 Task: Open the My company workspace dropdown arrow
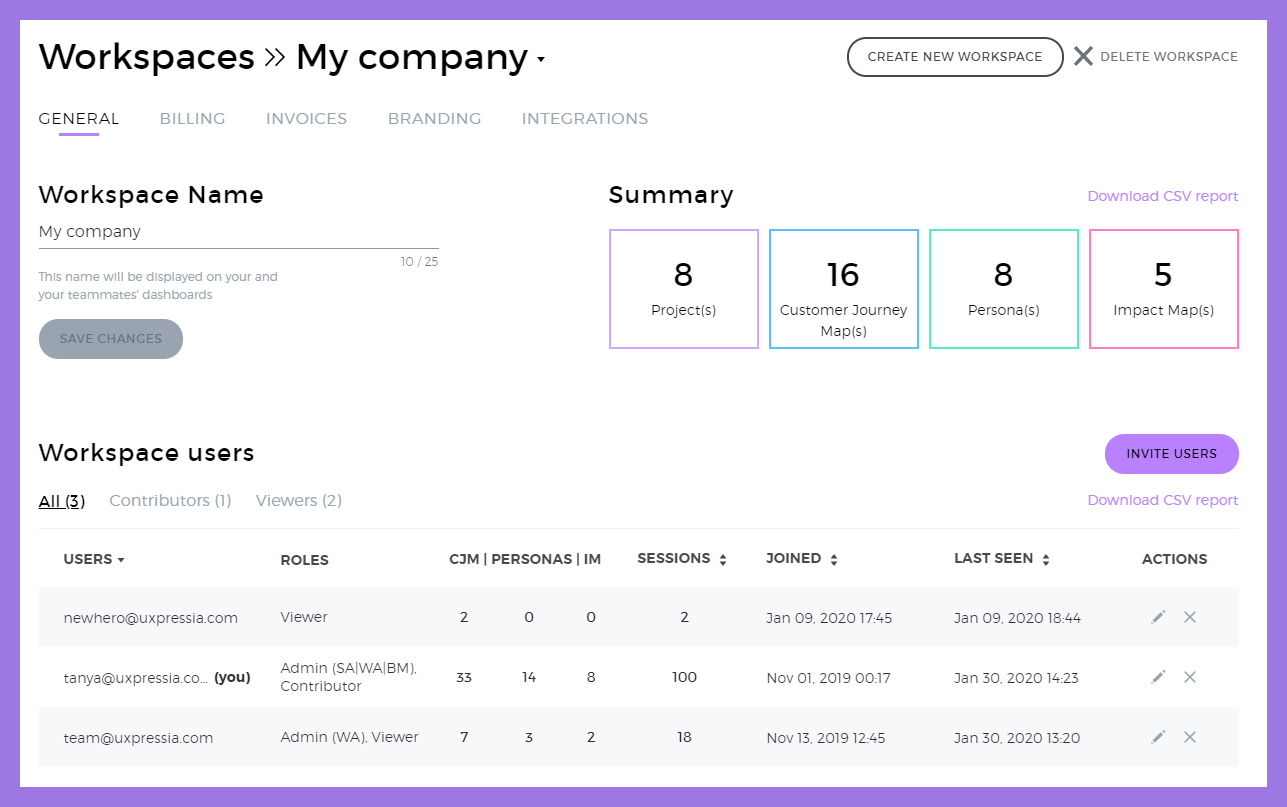click(541, 60)
